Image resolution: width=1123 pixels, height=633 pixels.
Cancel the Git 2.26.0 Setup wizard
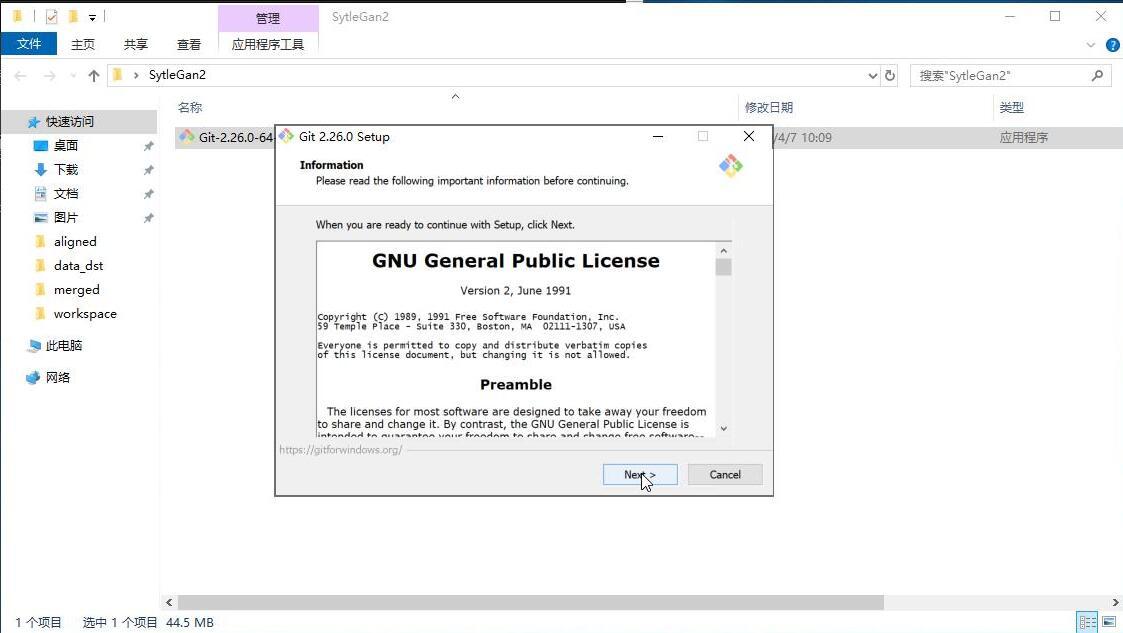click(725, 474)
